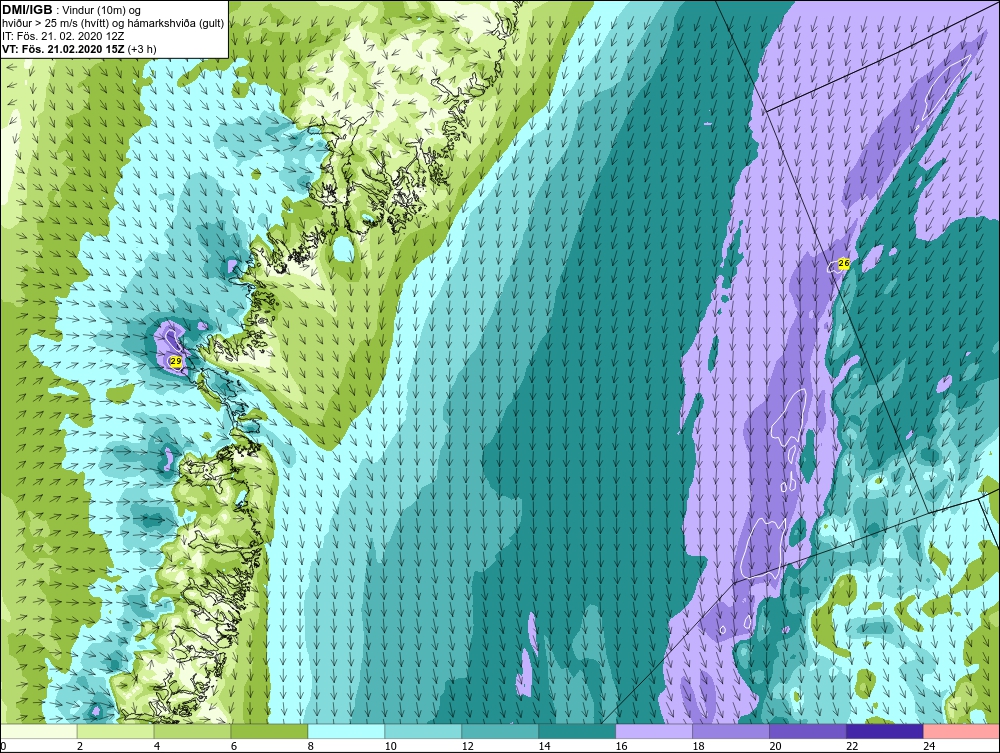
Task: Click the legend label 12
Action: tap(468, 746)
